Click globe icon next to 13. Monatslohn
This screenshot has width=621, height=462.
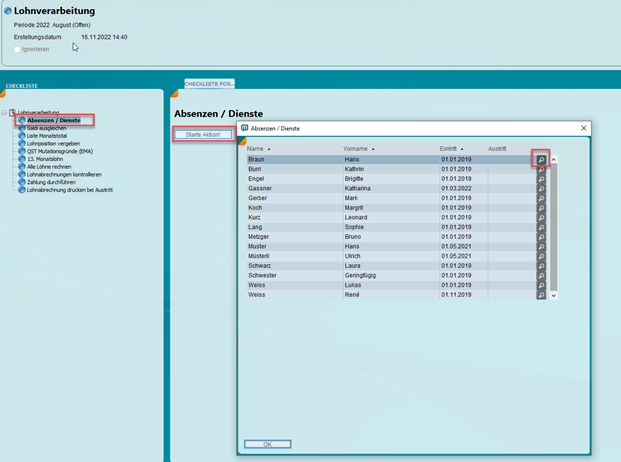click(21, 158)
